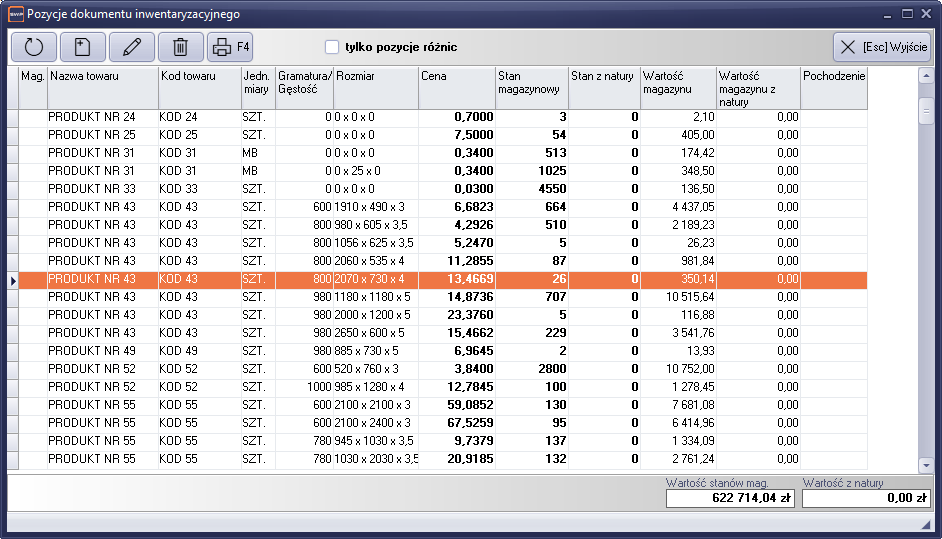Click the printer F4 button

[x=231, y=47]
